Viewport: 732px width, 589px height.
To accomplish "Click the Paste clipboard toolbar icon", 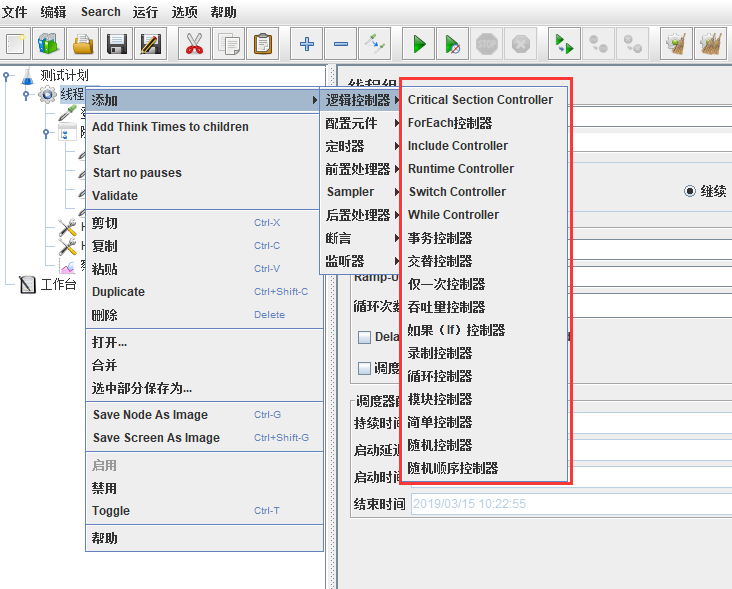I will pyautogui.click(x=262, y=44).
